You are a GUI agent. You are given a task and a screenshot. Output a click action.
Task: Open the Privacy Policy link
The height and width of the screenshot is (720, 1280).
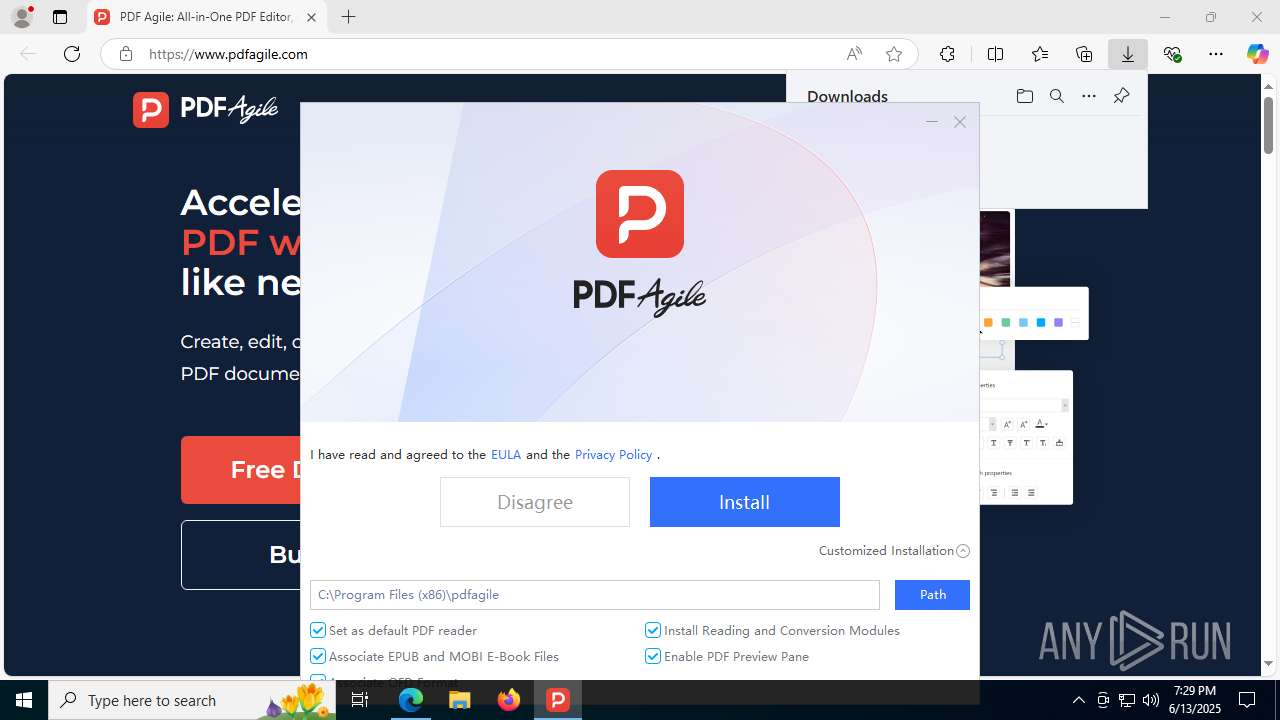(613, 454)
